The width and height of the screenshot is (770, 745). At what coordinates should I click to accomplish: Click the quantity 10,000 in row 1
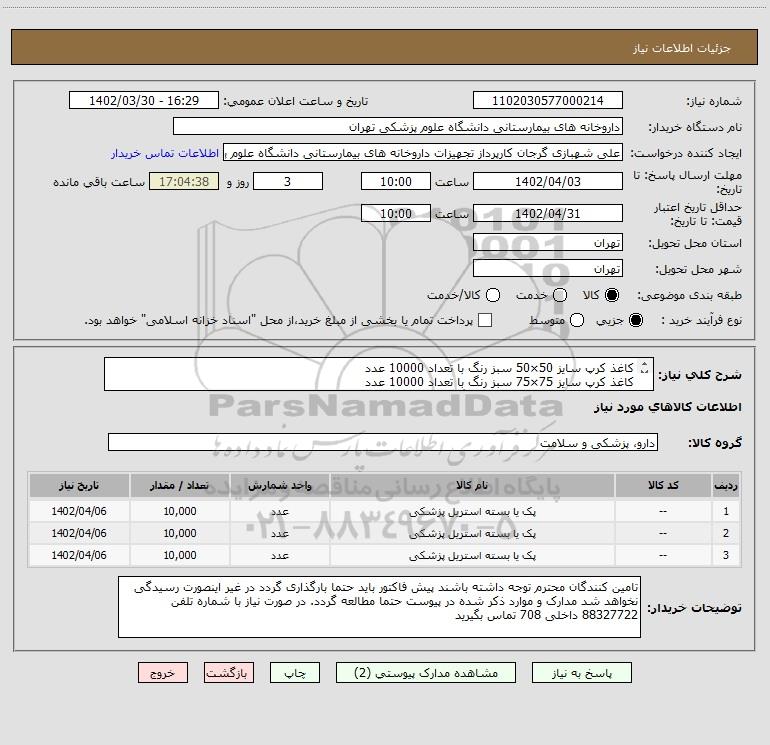[x=180, y=511]
